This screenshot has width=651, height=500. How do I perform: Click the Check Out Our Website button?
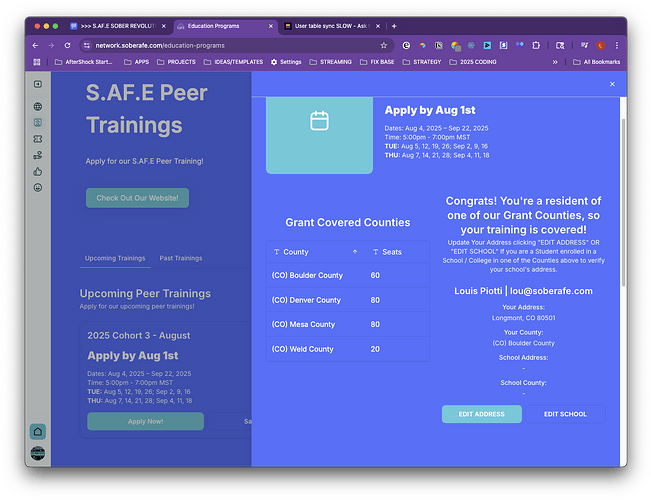point(137,198)
